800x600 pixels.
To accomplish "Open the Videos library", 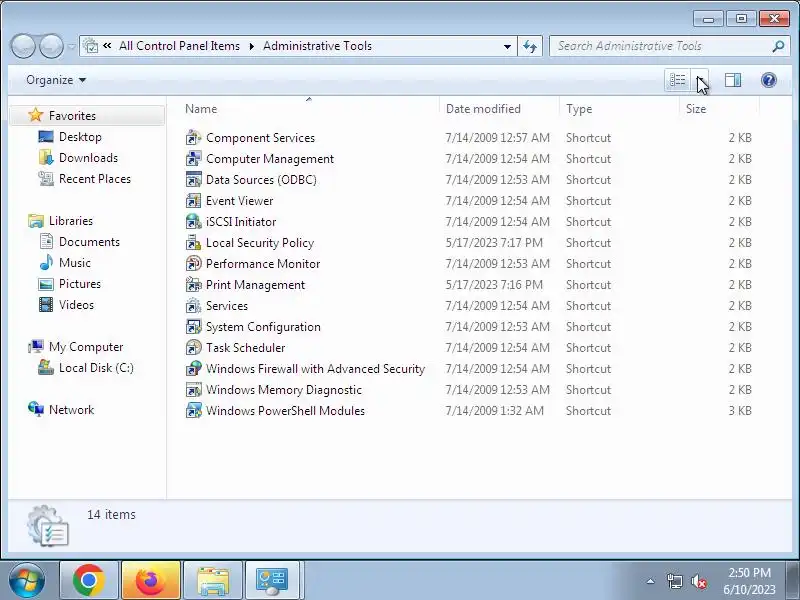I will tap(77, 305).
